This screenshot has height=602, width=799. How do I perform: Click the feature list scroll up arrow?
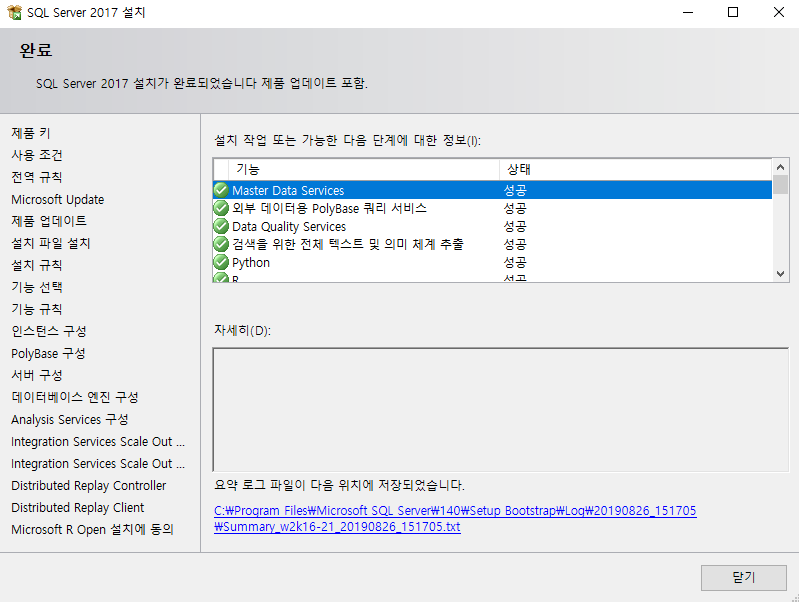coord(780,167)
